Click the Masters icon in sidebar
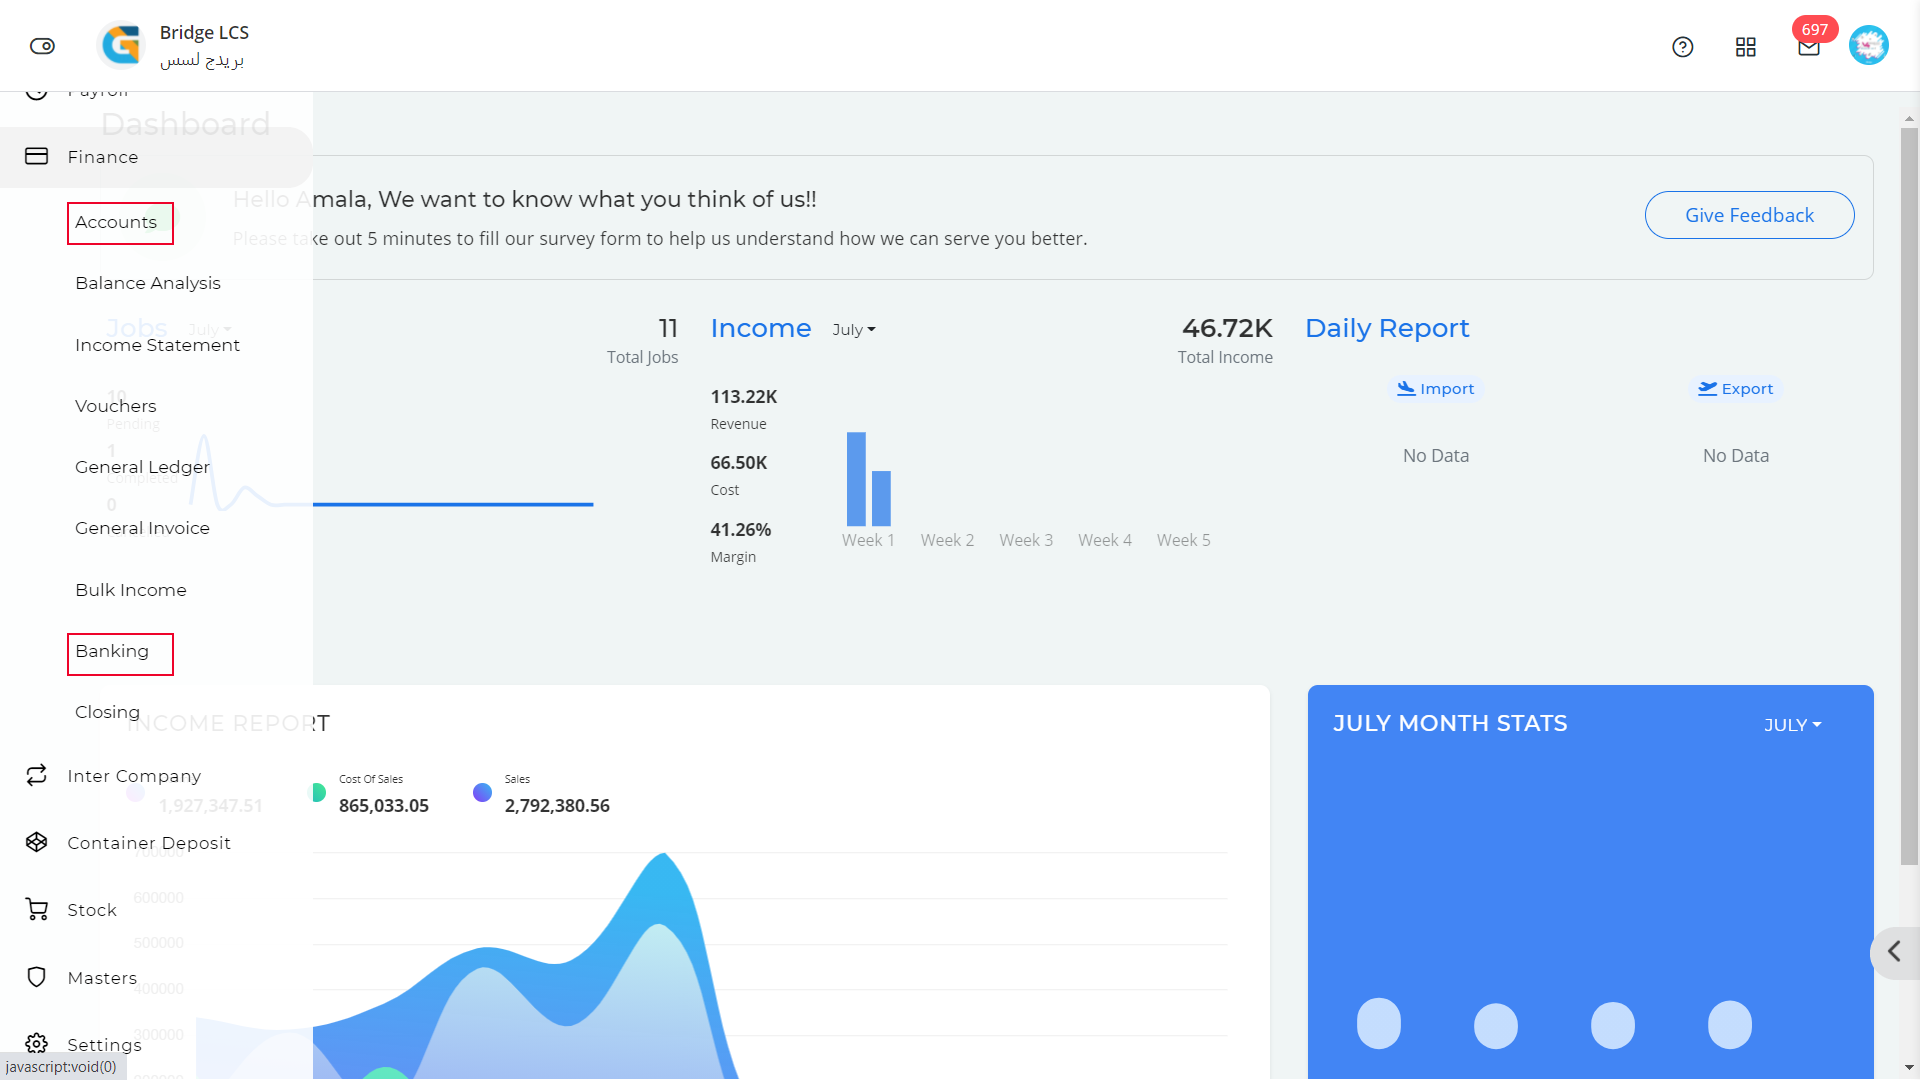 tap(37, 977)
